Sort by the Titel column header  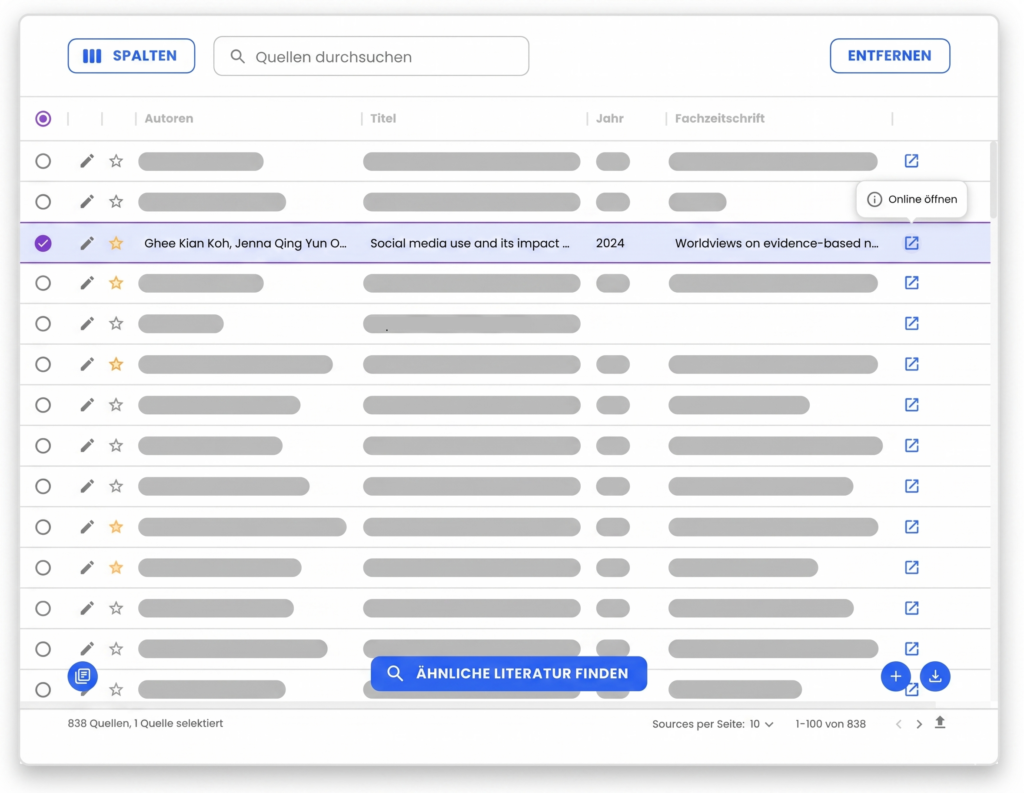pyautogui.click(x=383, y=118)
